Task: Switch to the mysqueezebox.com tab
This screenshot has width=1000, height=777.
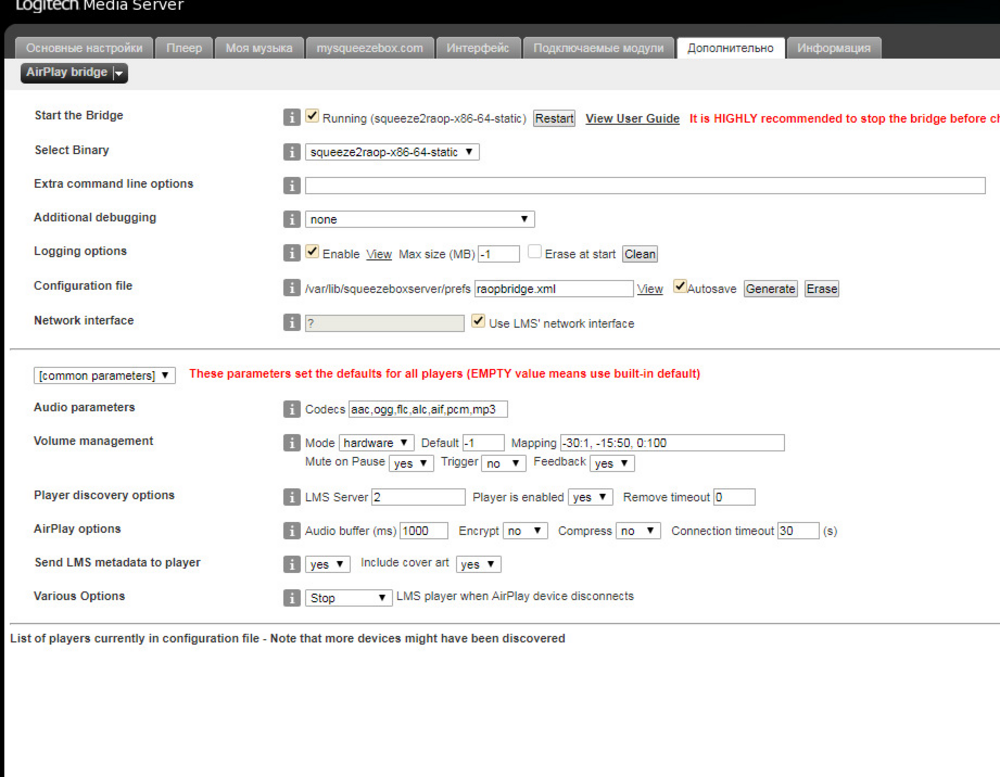Action: click(370, 48)
